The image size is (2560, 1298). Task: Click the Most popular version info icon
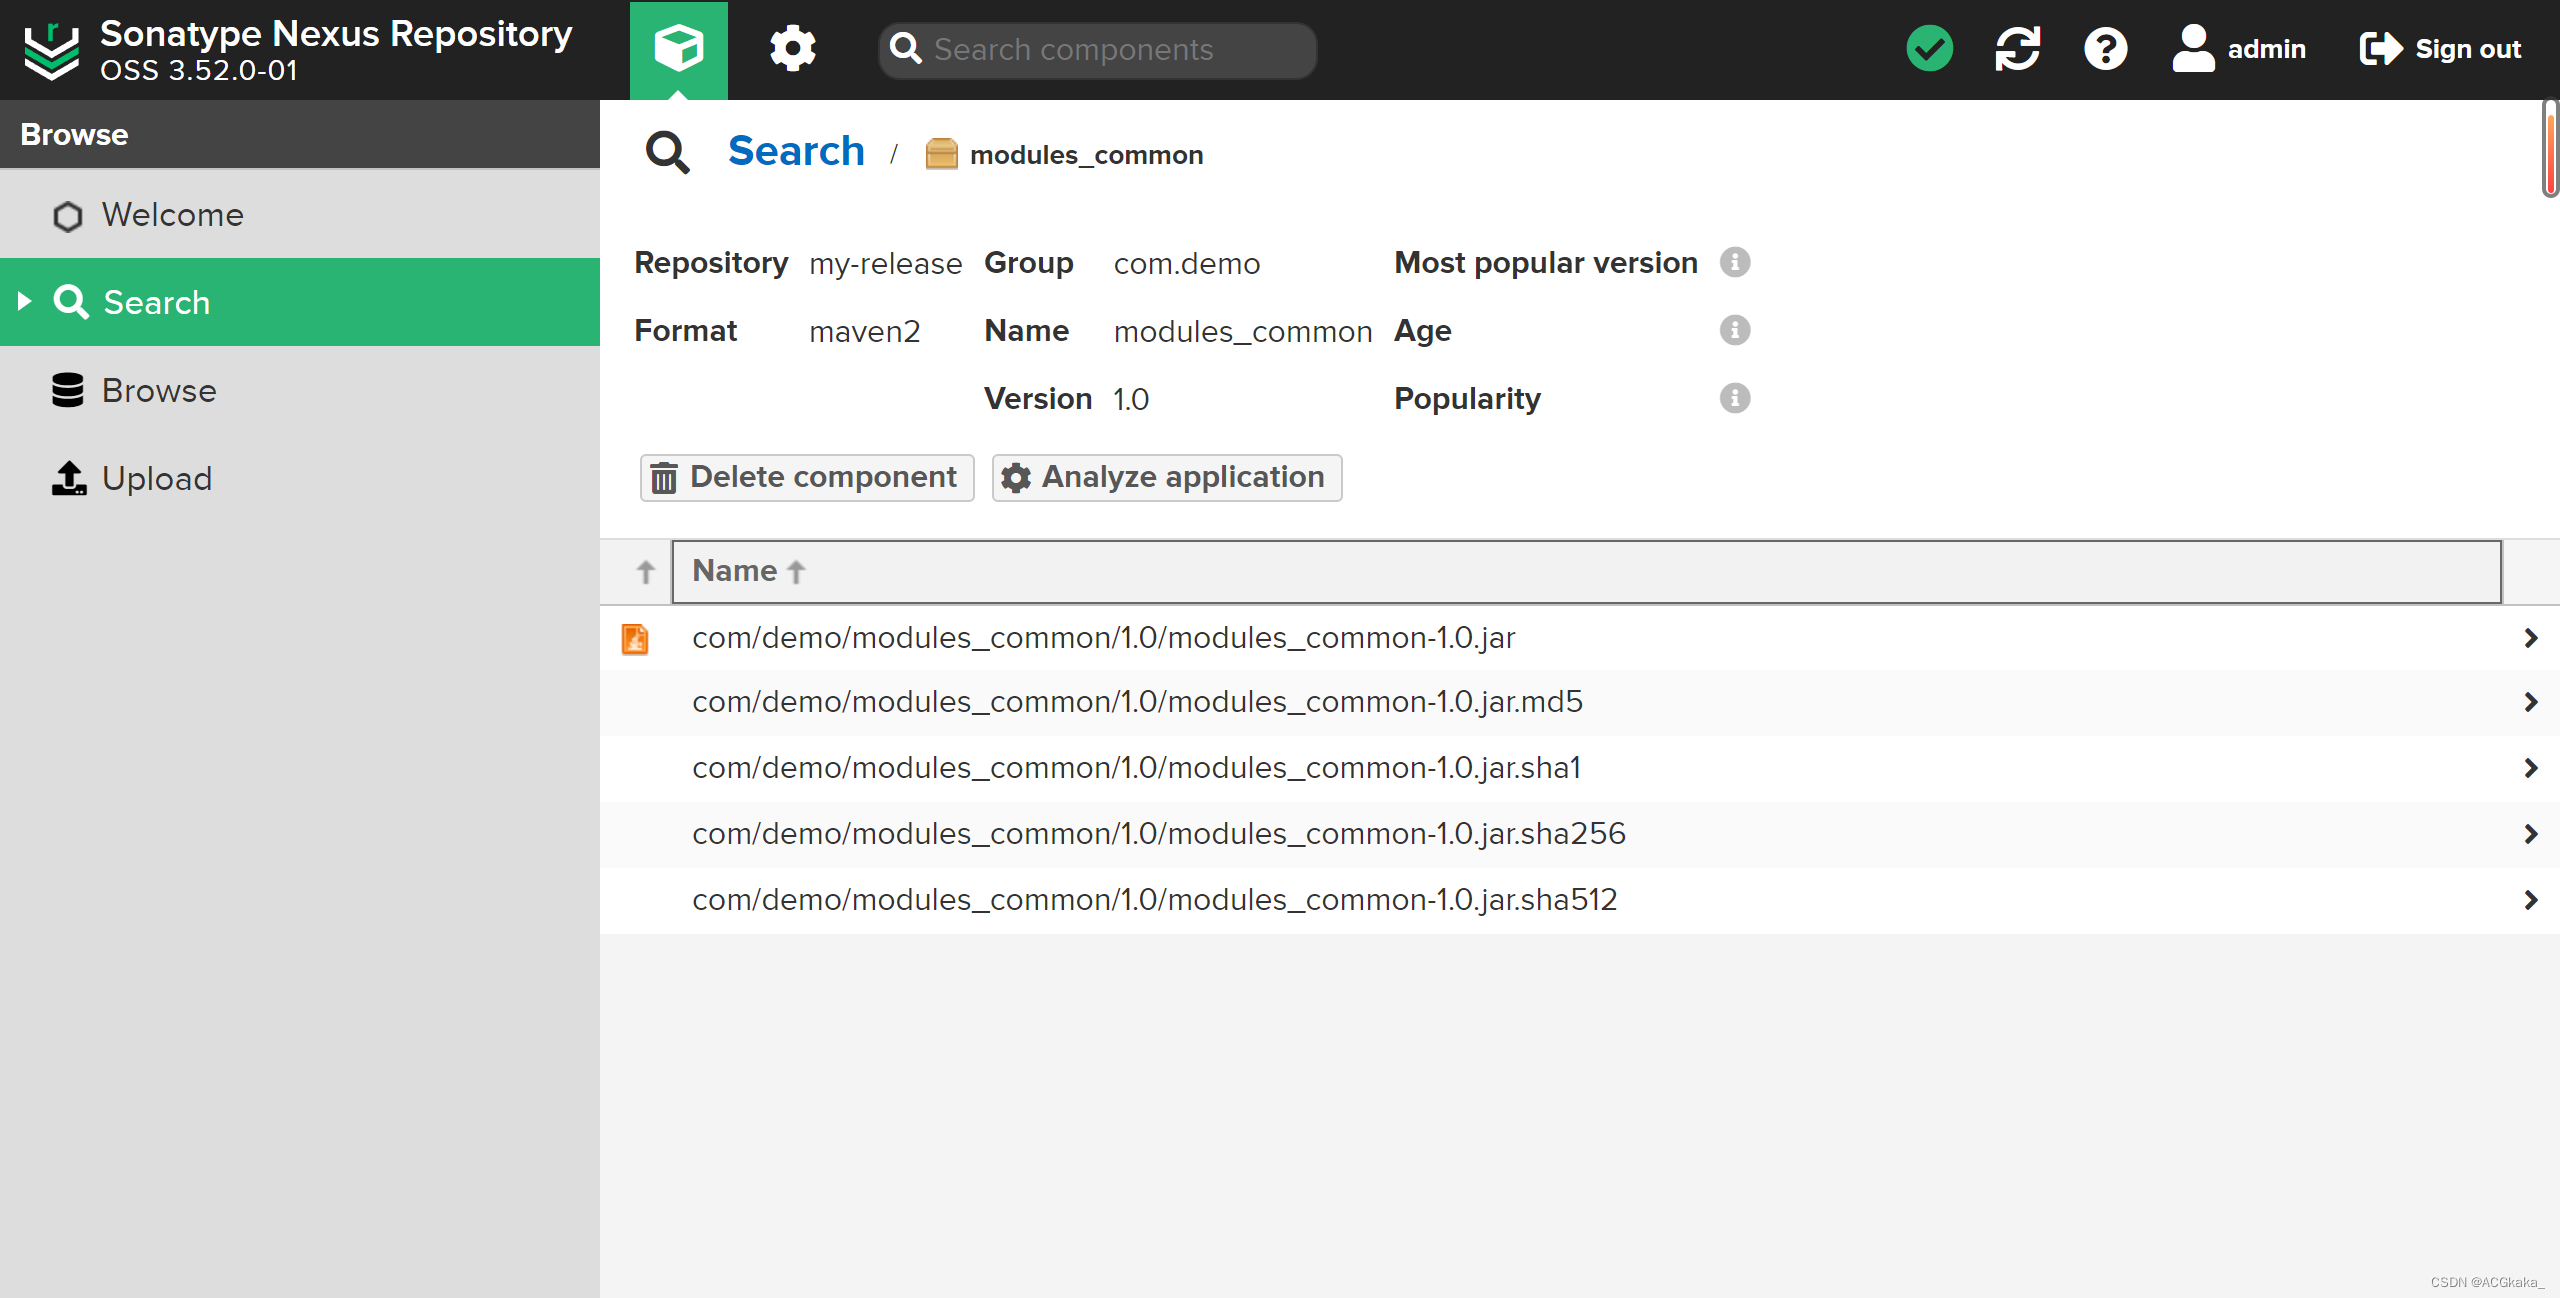pyautogui.click(x=1735, y=262)
